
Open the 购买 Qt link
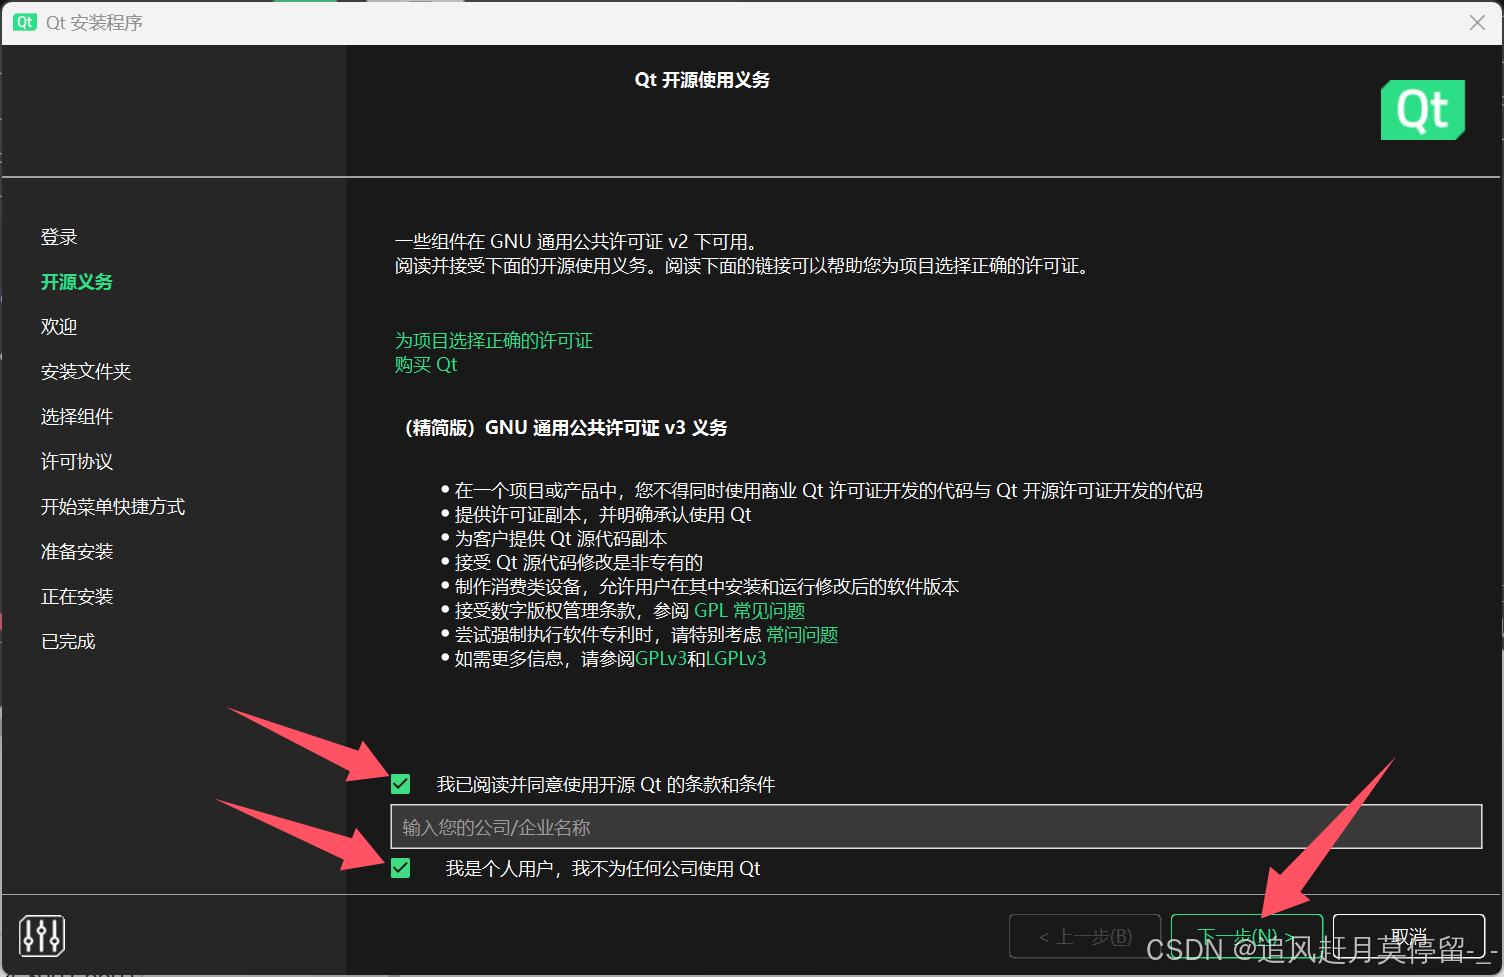click(426, 365)
